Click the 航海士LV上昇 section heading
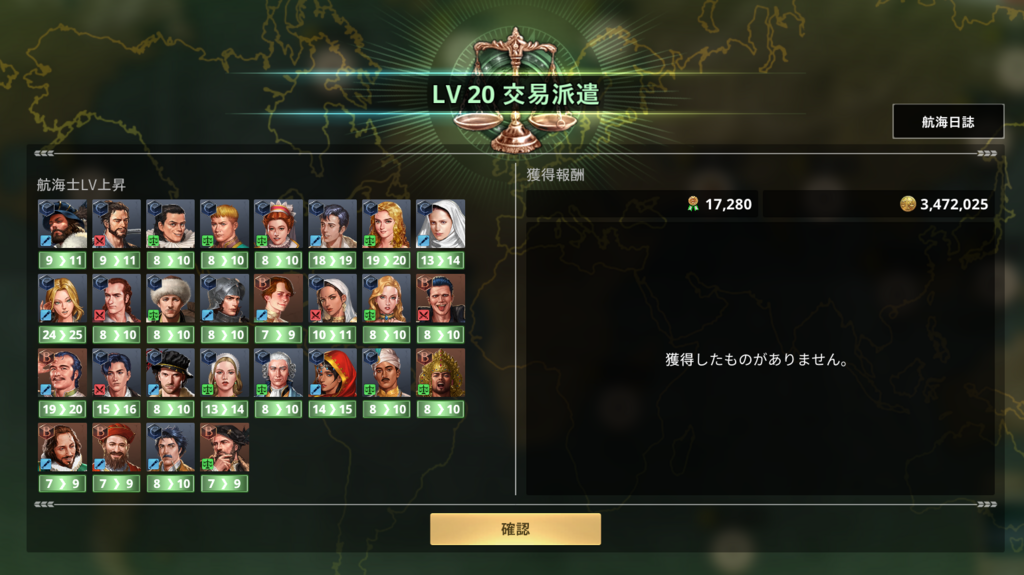 [x=81, y=185]
